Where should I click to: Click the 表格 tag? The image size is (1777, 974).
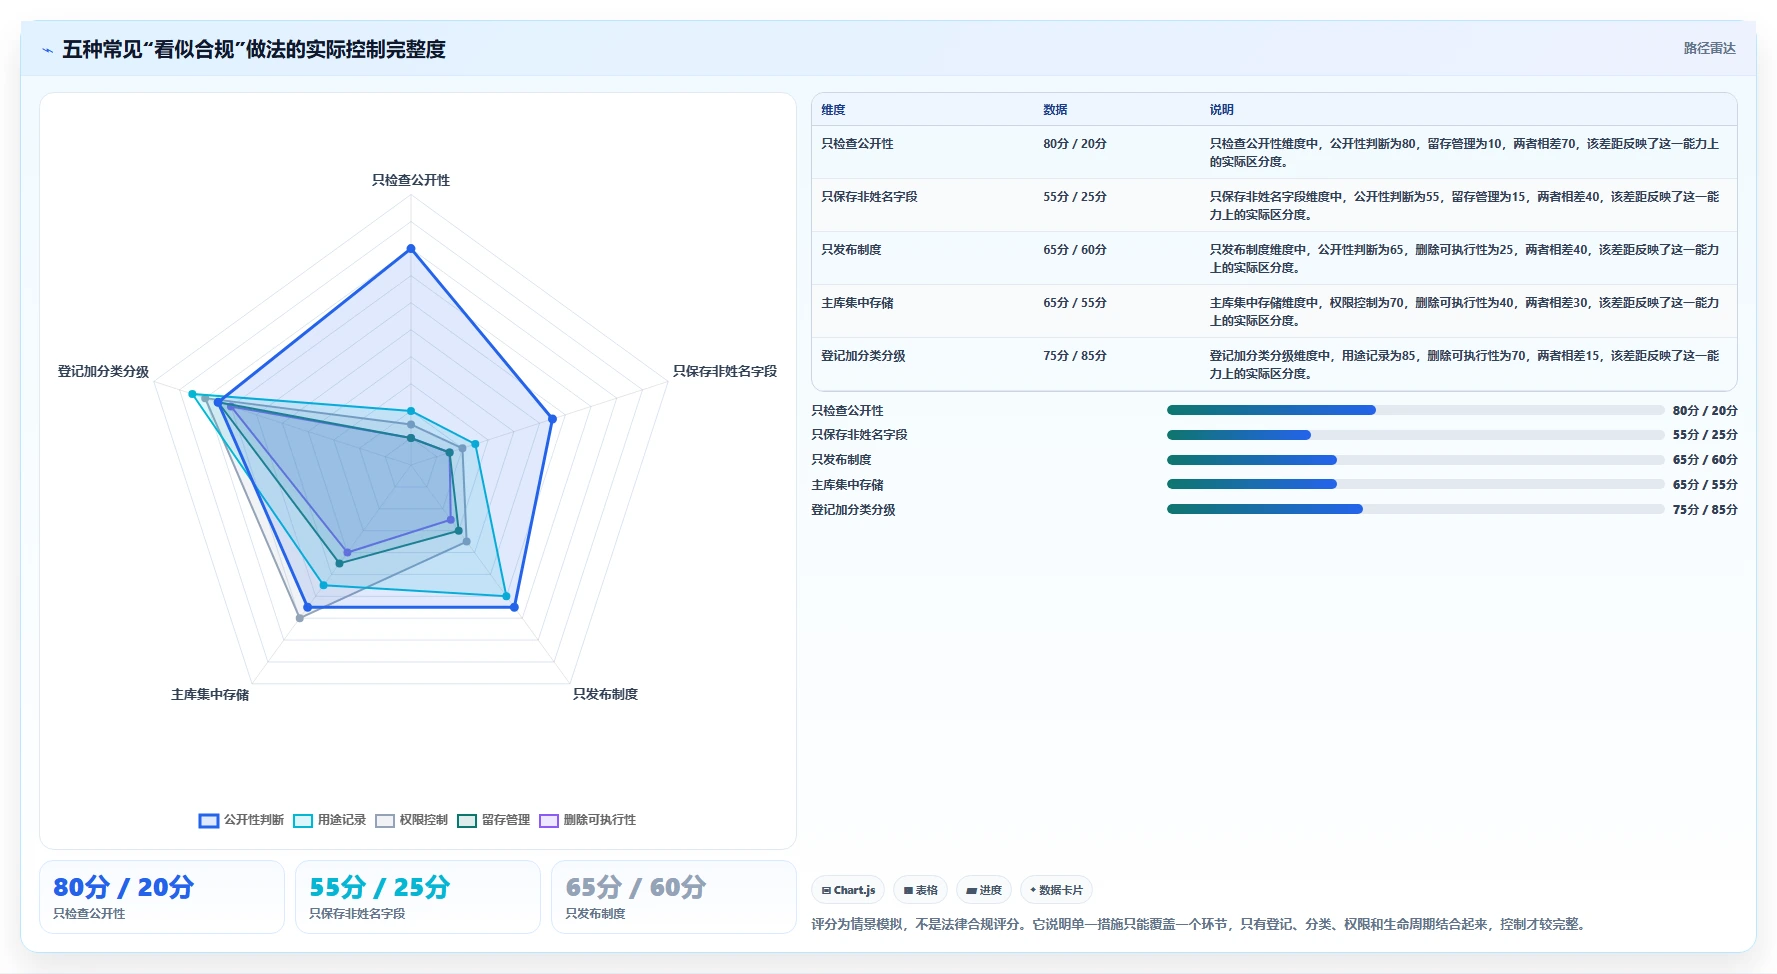[x=920, y=890]
